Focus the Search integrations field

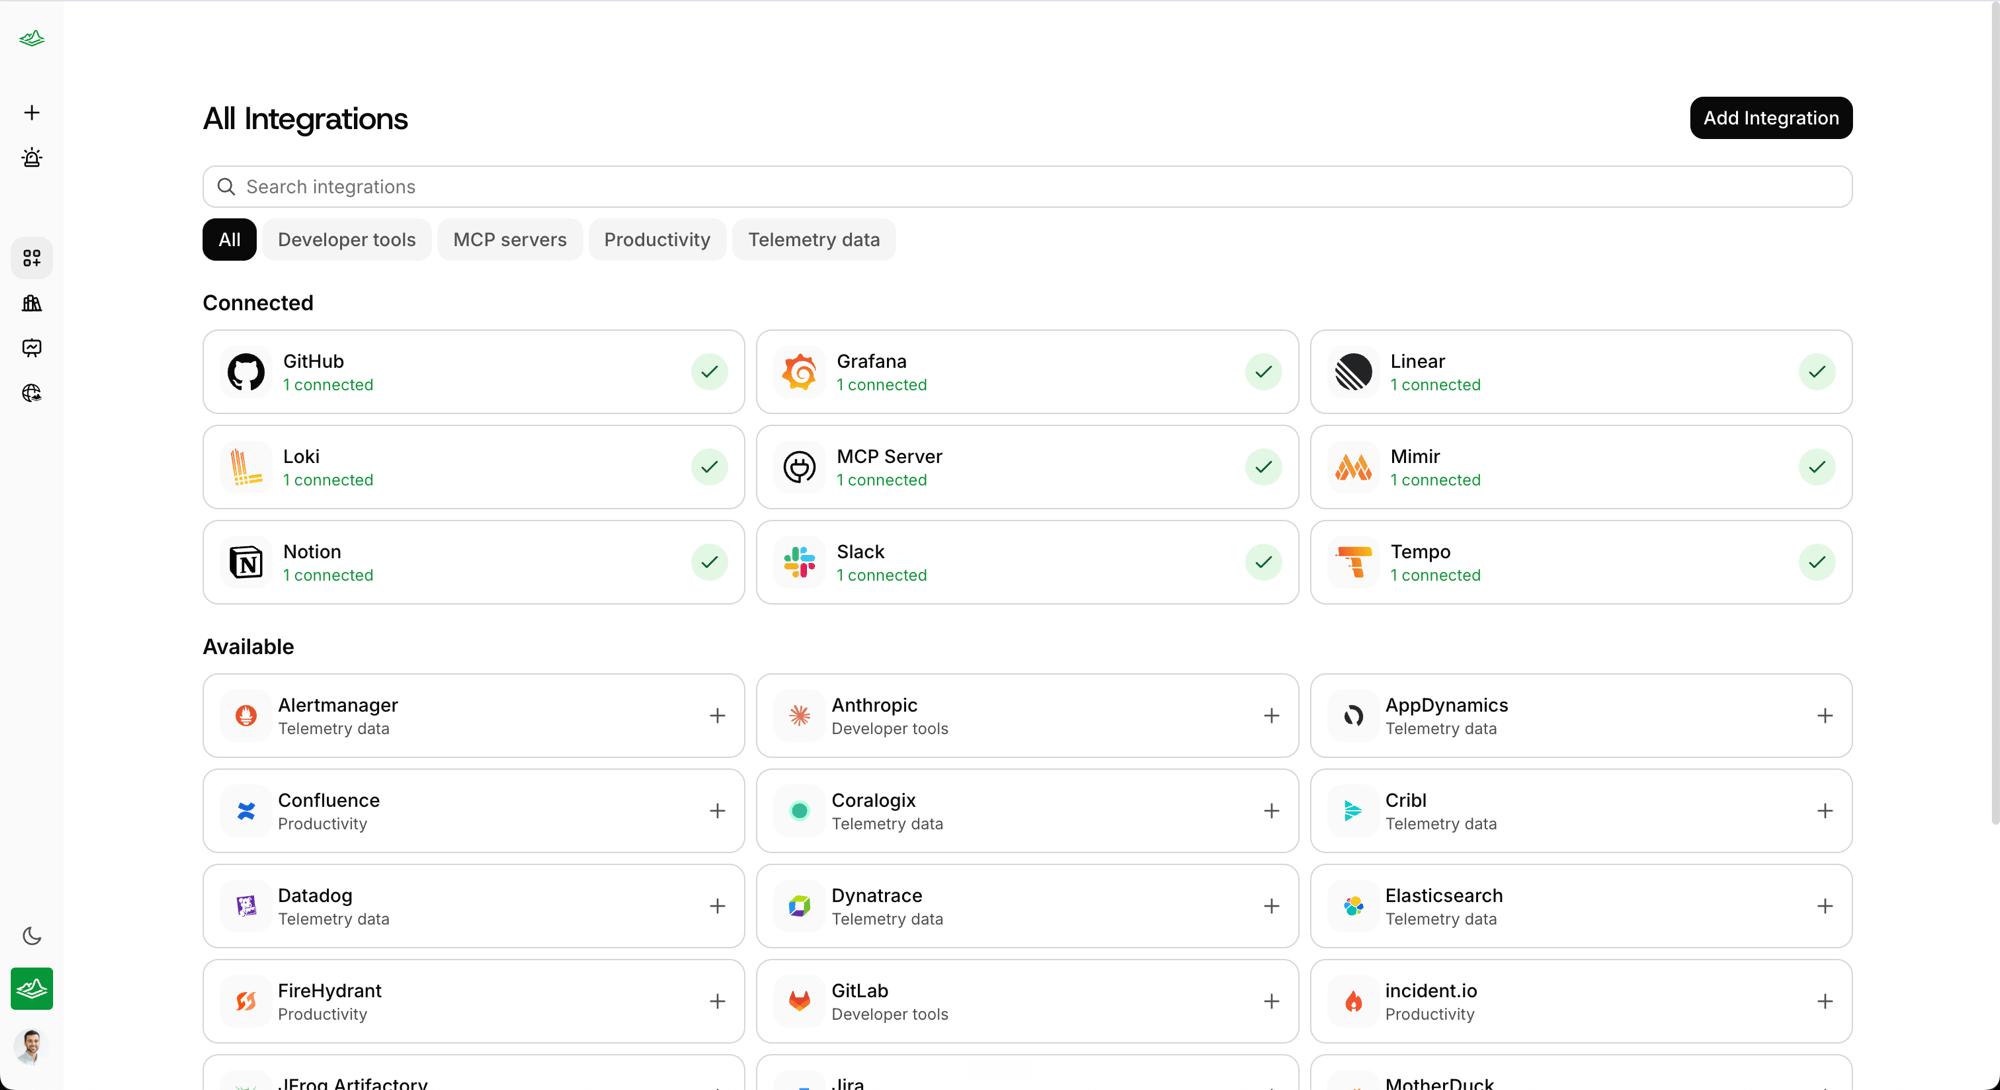pyautogui.click(x=1027, y=187)
